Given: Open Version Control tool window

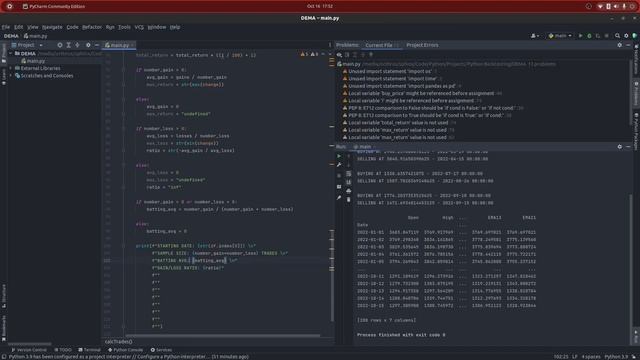Looking at the screenshot, I should click(29, 350).
